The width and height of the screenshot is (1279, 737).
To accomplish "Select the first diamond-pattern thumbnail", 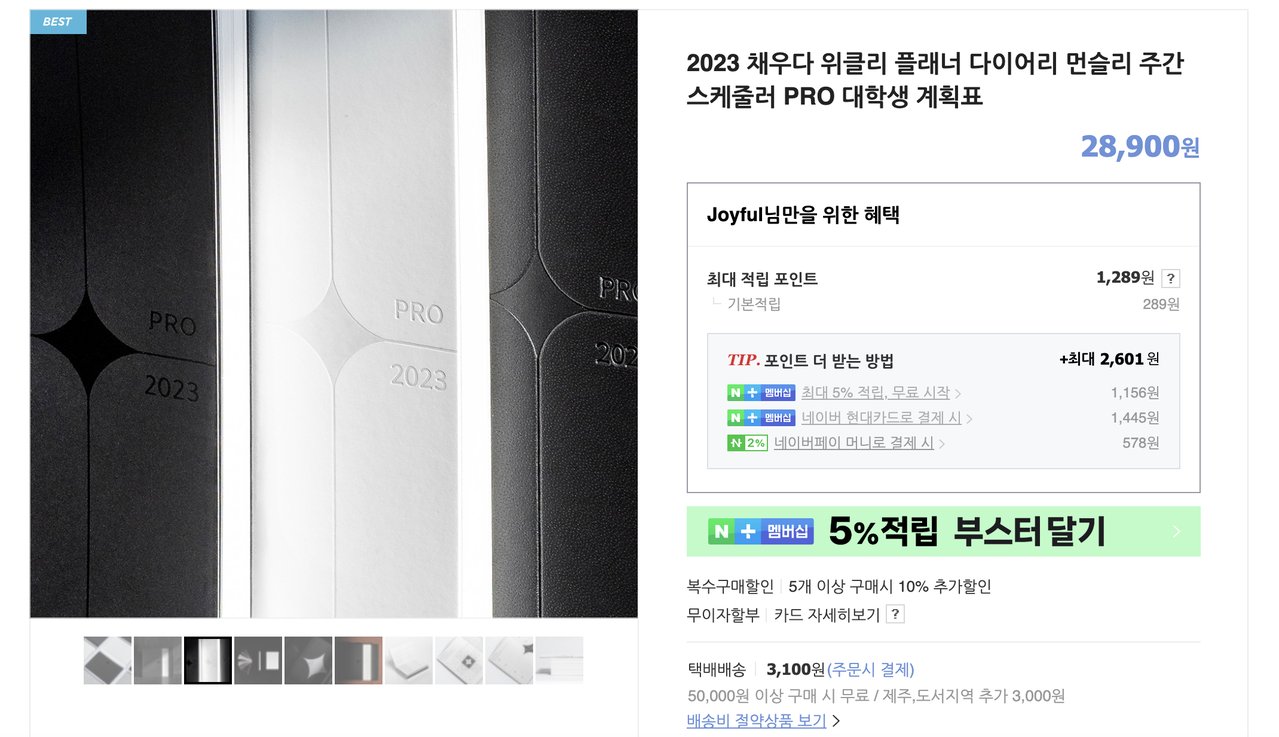I will (x=108, y=660).
